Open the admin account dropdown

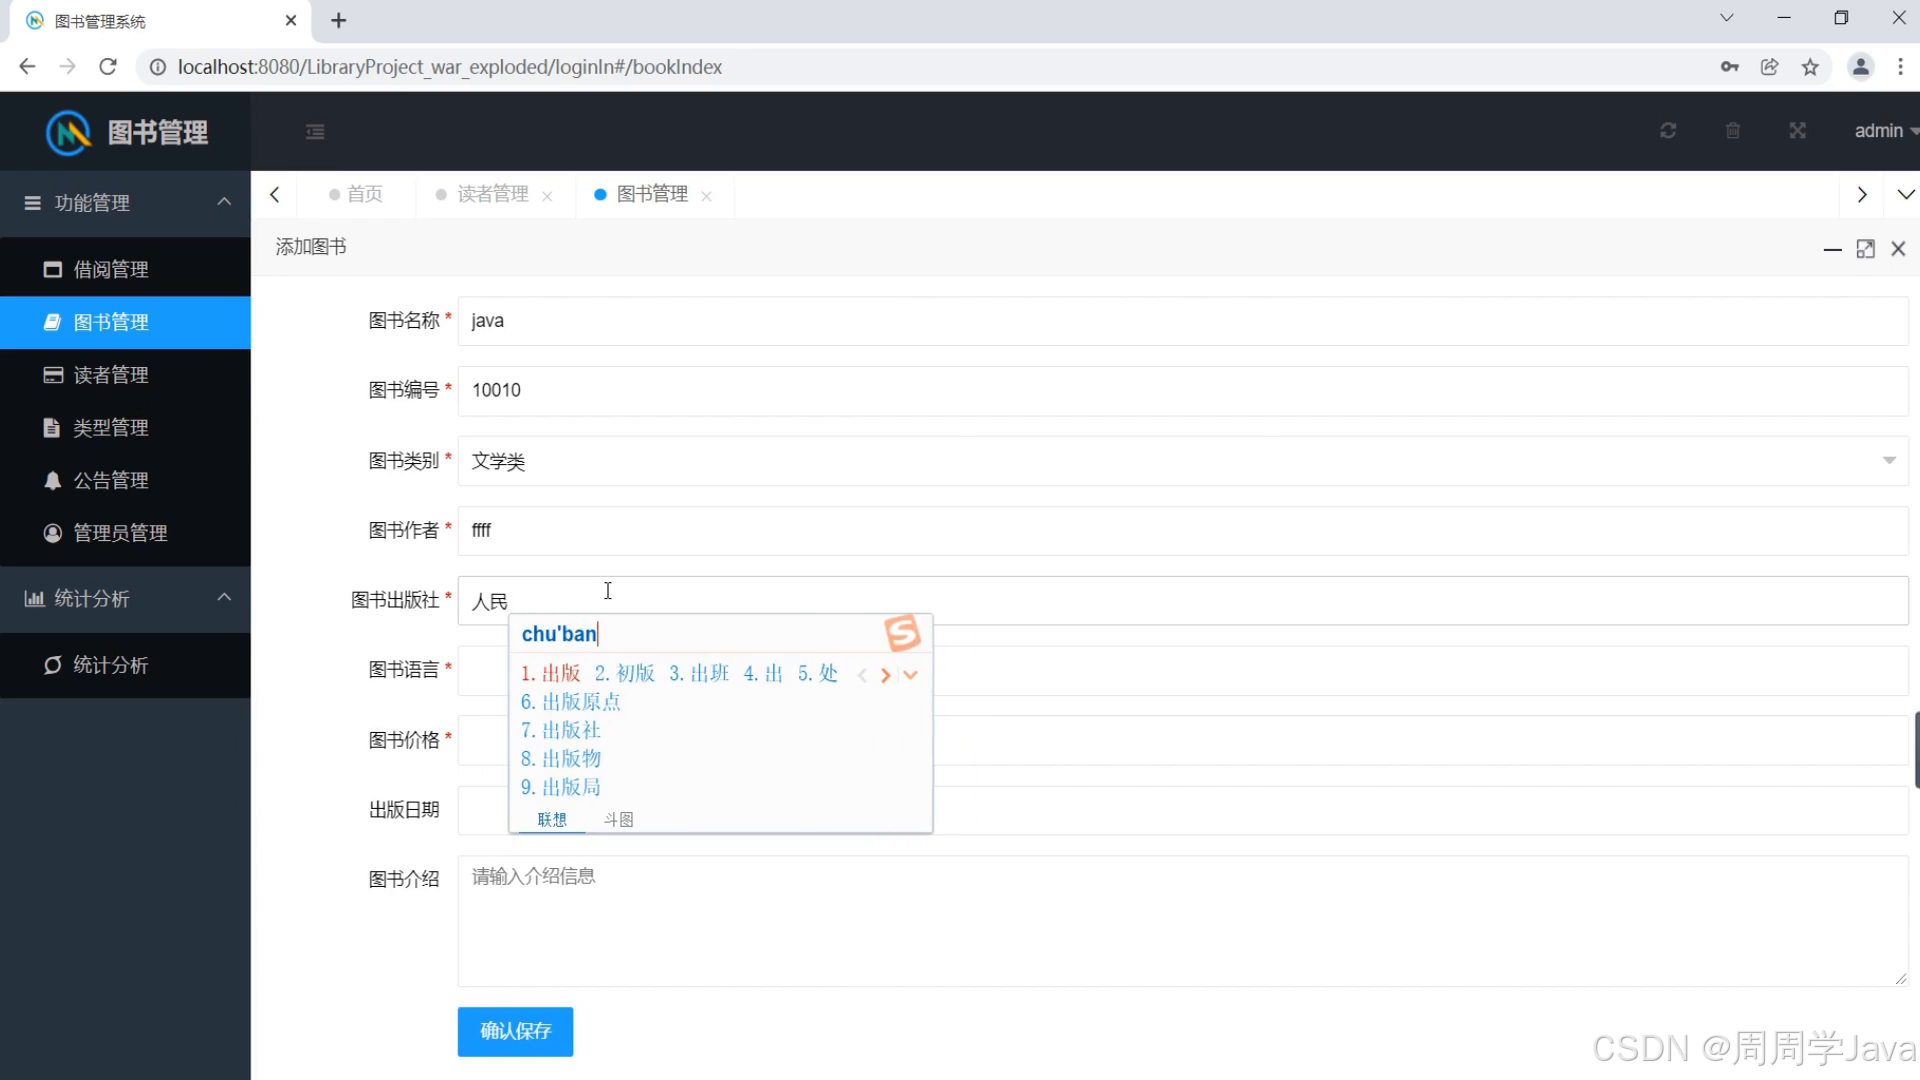pyautogui.click(x=1882, y=131)
